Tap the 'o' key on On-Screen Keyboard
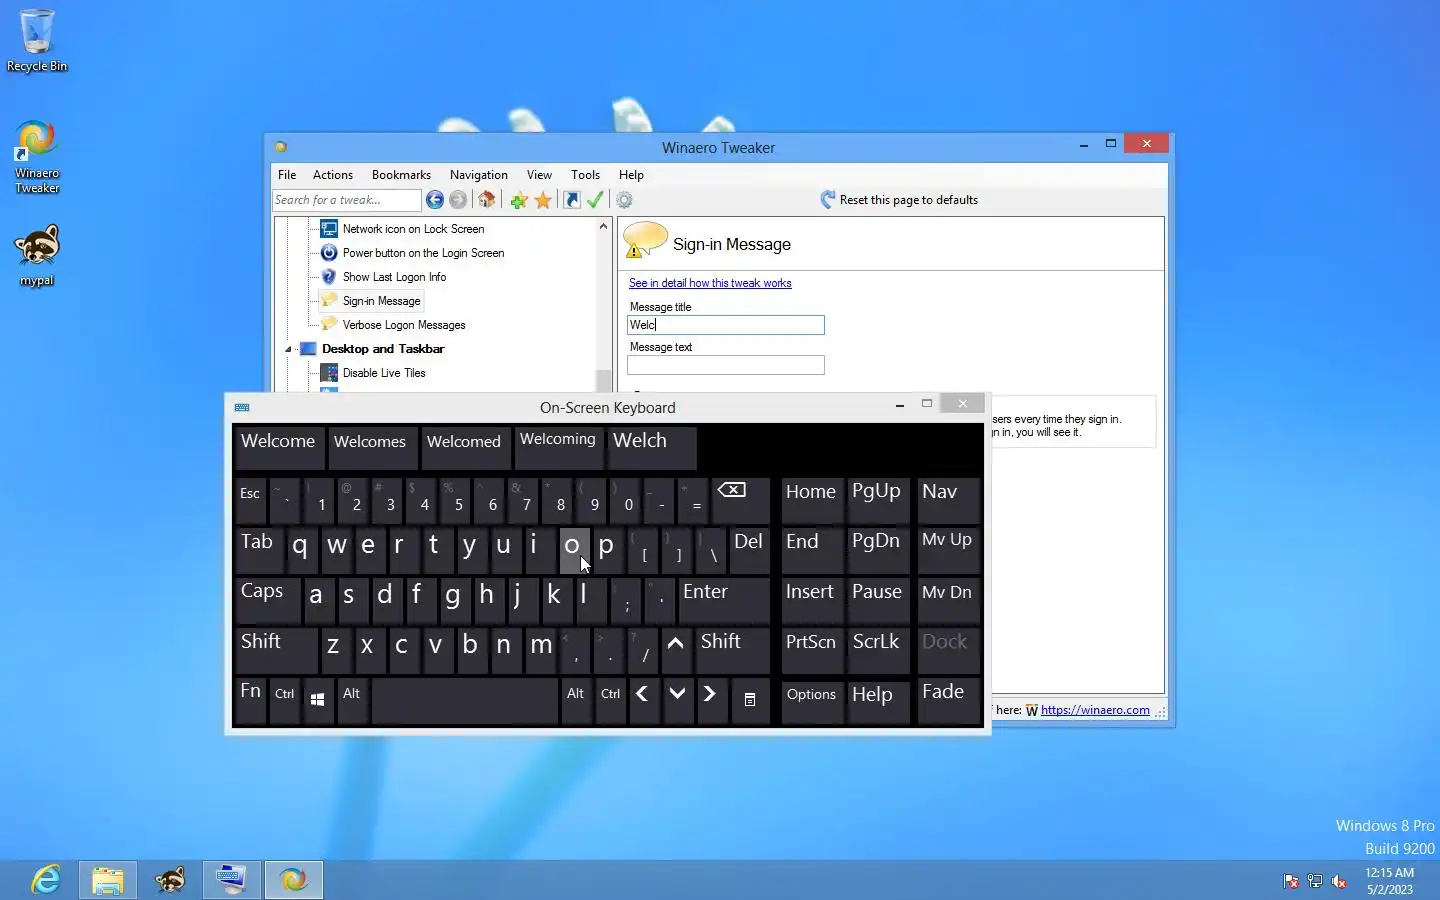Screen dimensions: 1440x900 pyautogui.click(x=573, y=550)
